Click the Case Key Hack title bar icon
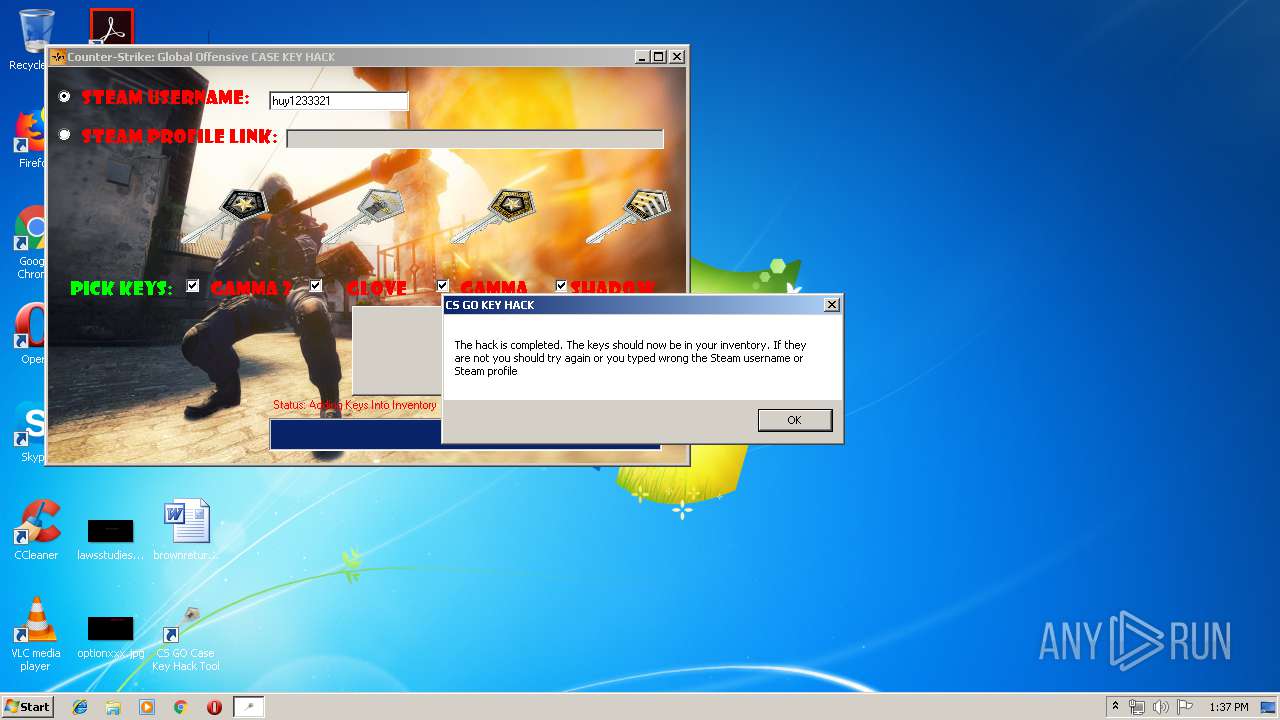The height and width of the screenshot is (720, 1280). pyautogui.click(x=58, y=57)
